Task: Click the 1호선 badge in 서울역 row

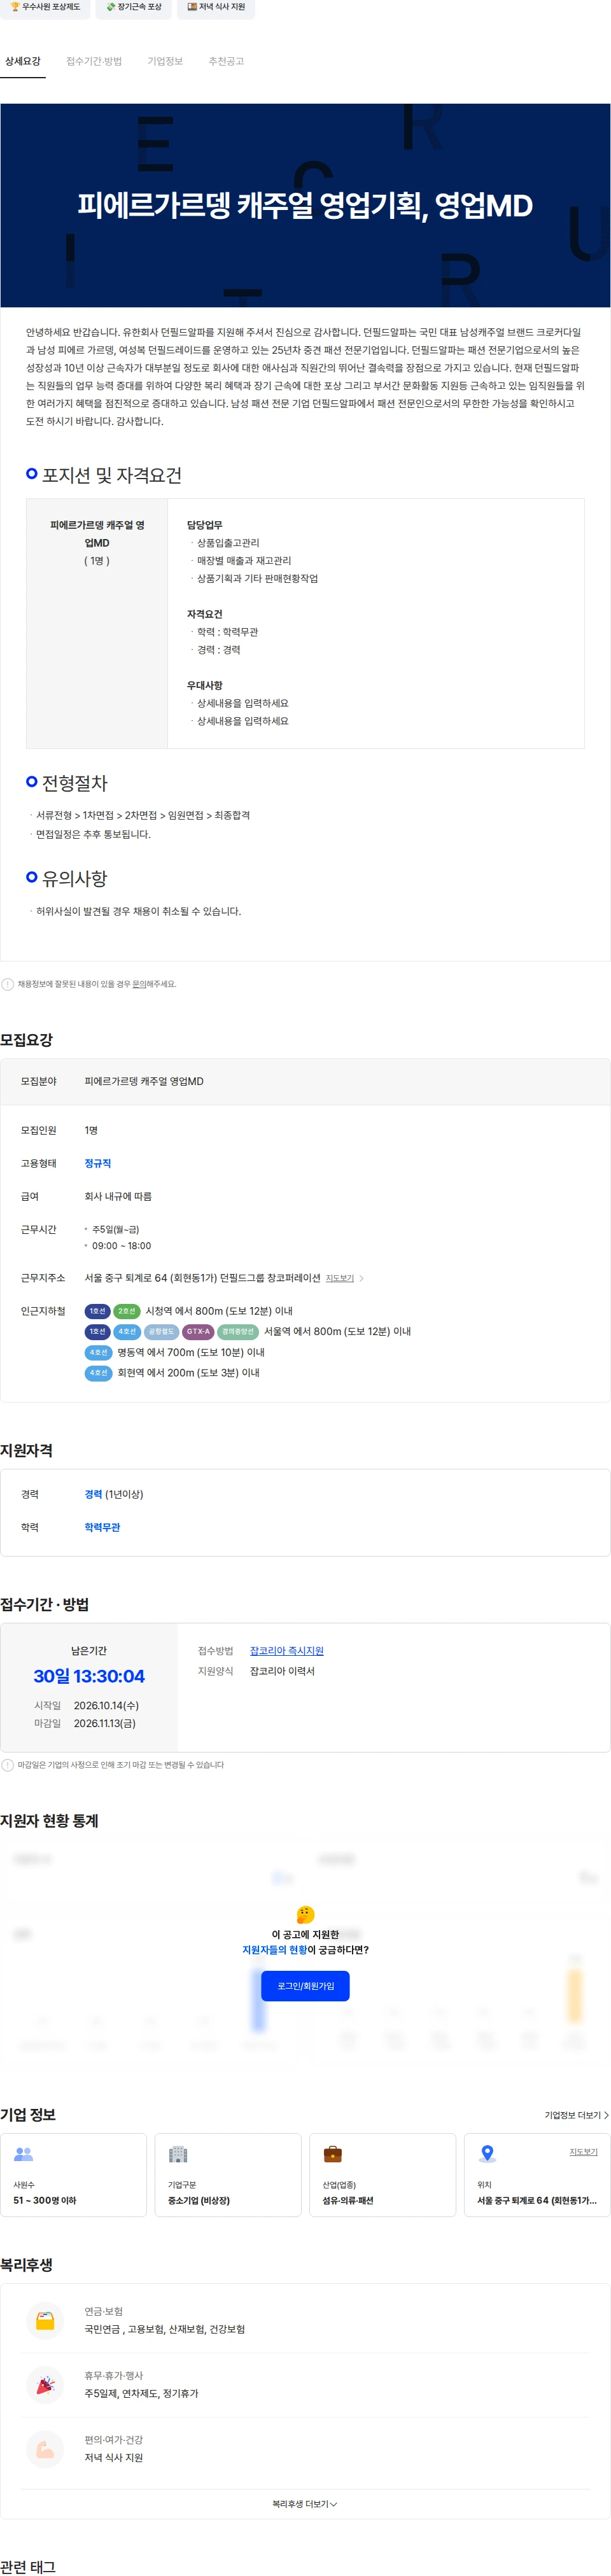Action: [97, 1331]
